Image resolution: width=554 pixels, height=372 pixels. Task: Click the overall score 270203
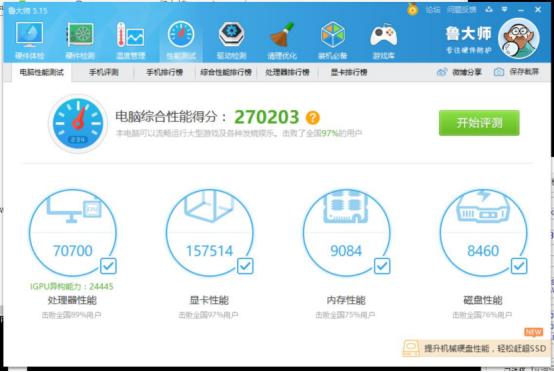267,117
